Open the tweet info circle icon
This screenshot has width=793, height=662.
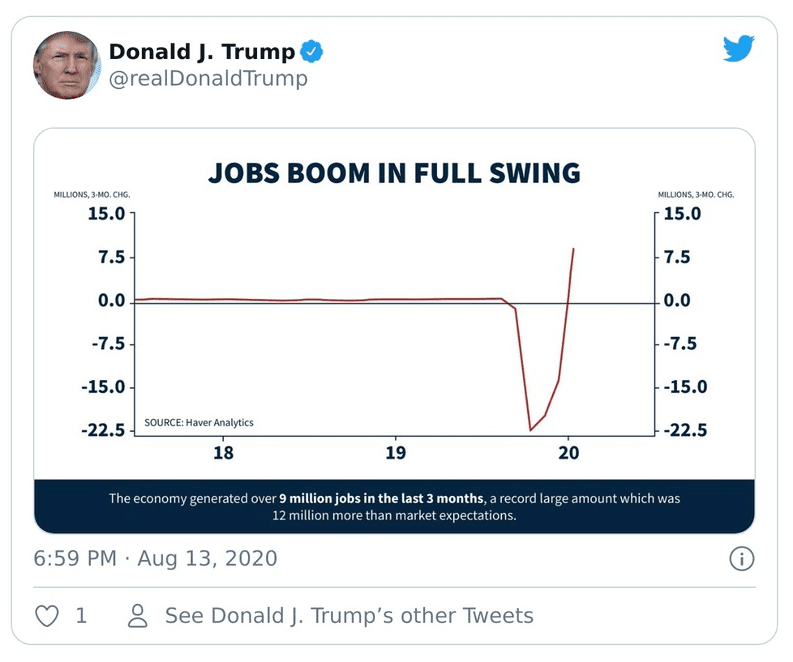pos(741,558)
